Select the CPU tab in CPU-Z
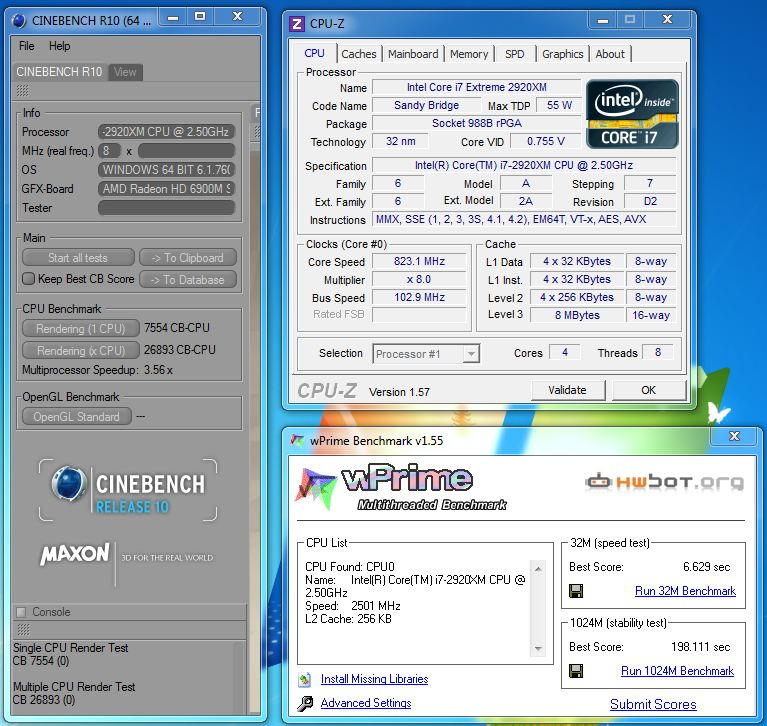767x726 pixels. 314,53
